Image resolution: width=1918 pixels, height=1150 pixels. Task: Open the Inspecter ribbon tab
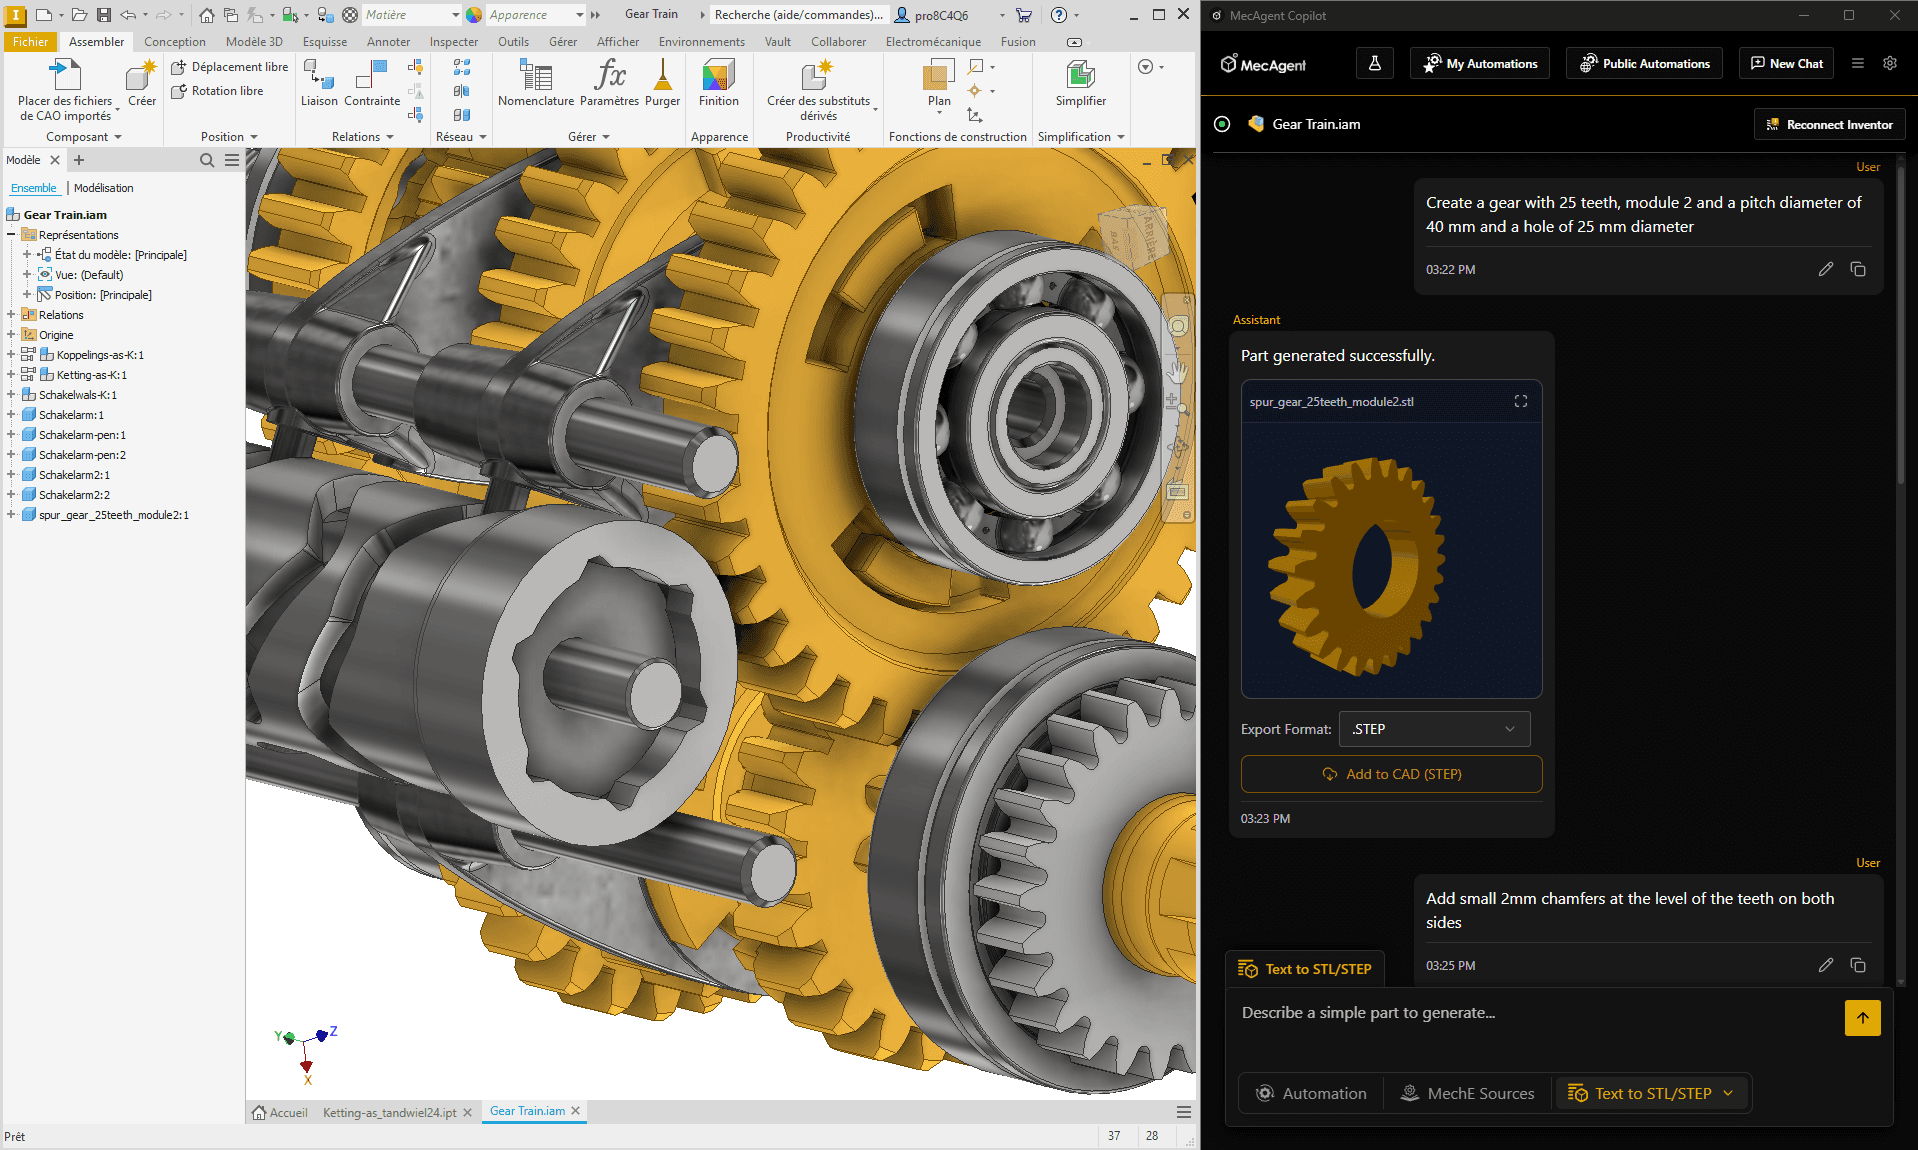(453, 42)
